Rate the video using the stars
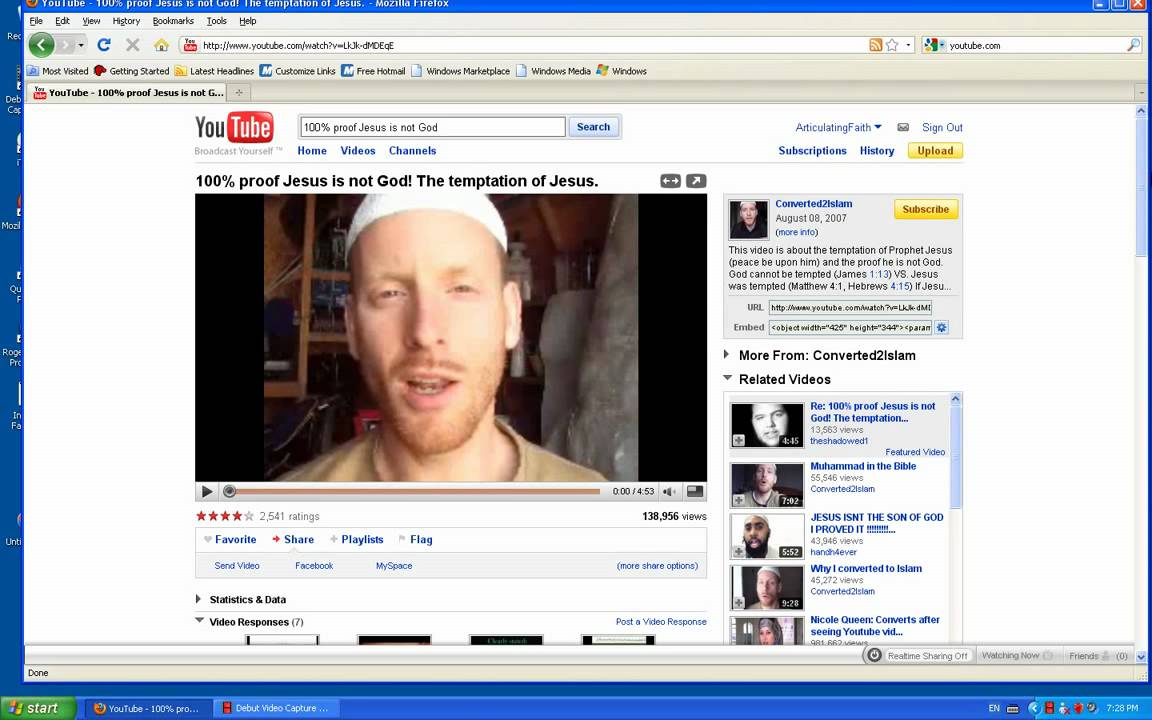Screen dimensions: 1152x720 (225, 516)
